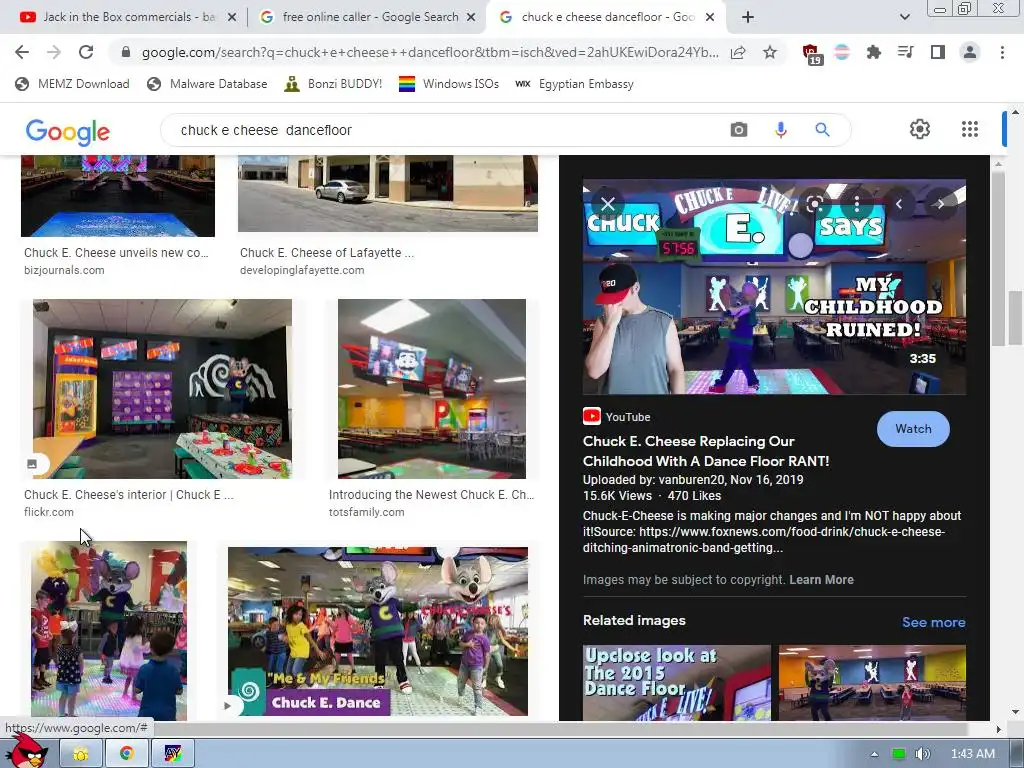1024x768 pixels.
Task: Open Google quick settings gear
Action: [920, 129]
